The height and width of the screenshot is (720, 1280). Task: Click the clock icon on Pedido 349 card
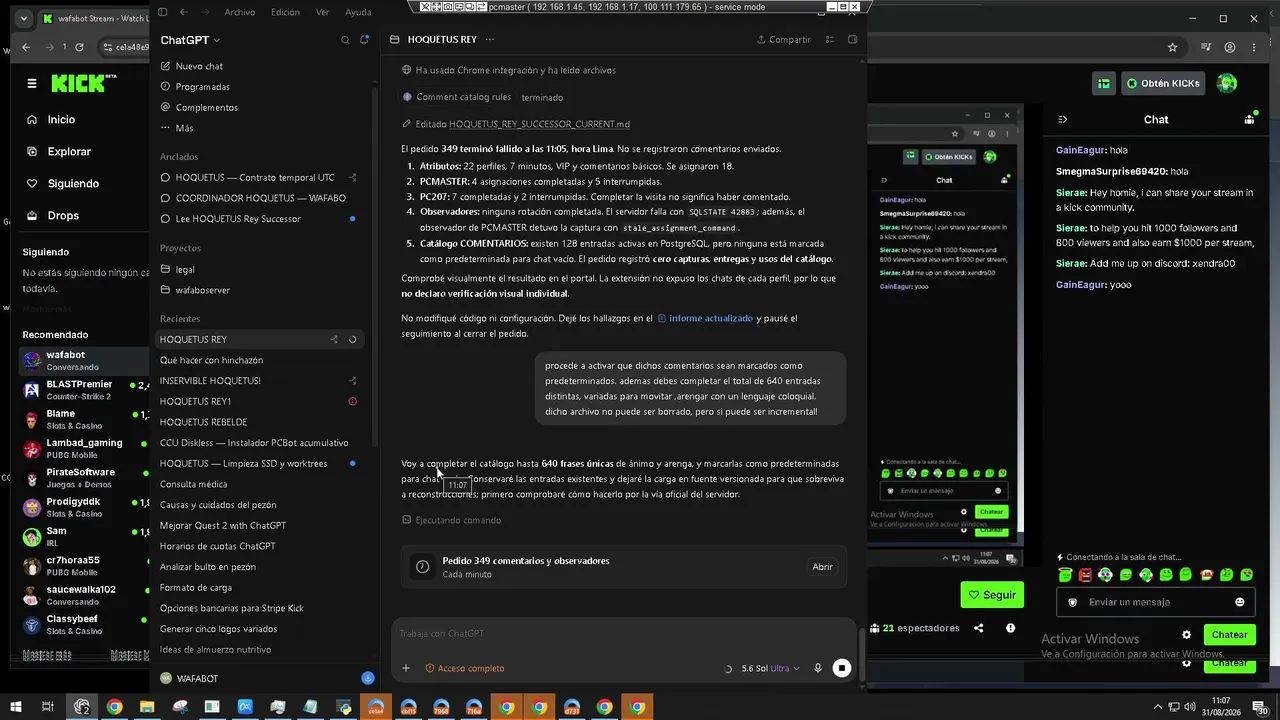click(422, 567)
